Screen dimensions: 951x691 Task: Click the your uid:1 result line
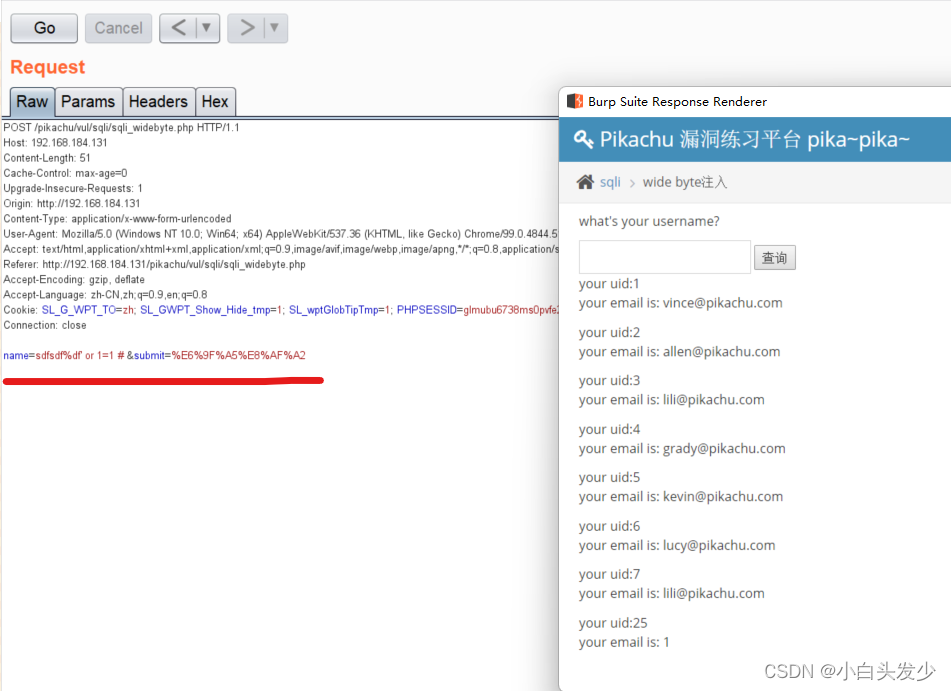609,283
